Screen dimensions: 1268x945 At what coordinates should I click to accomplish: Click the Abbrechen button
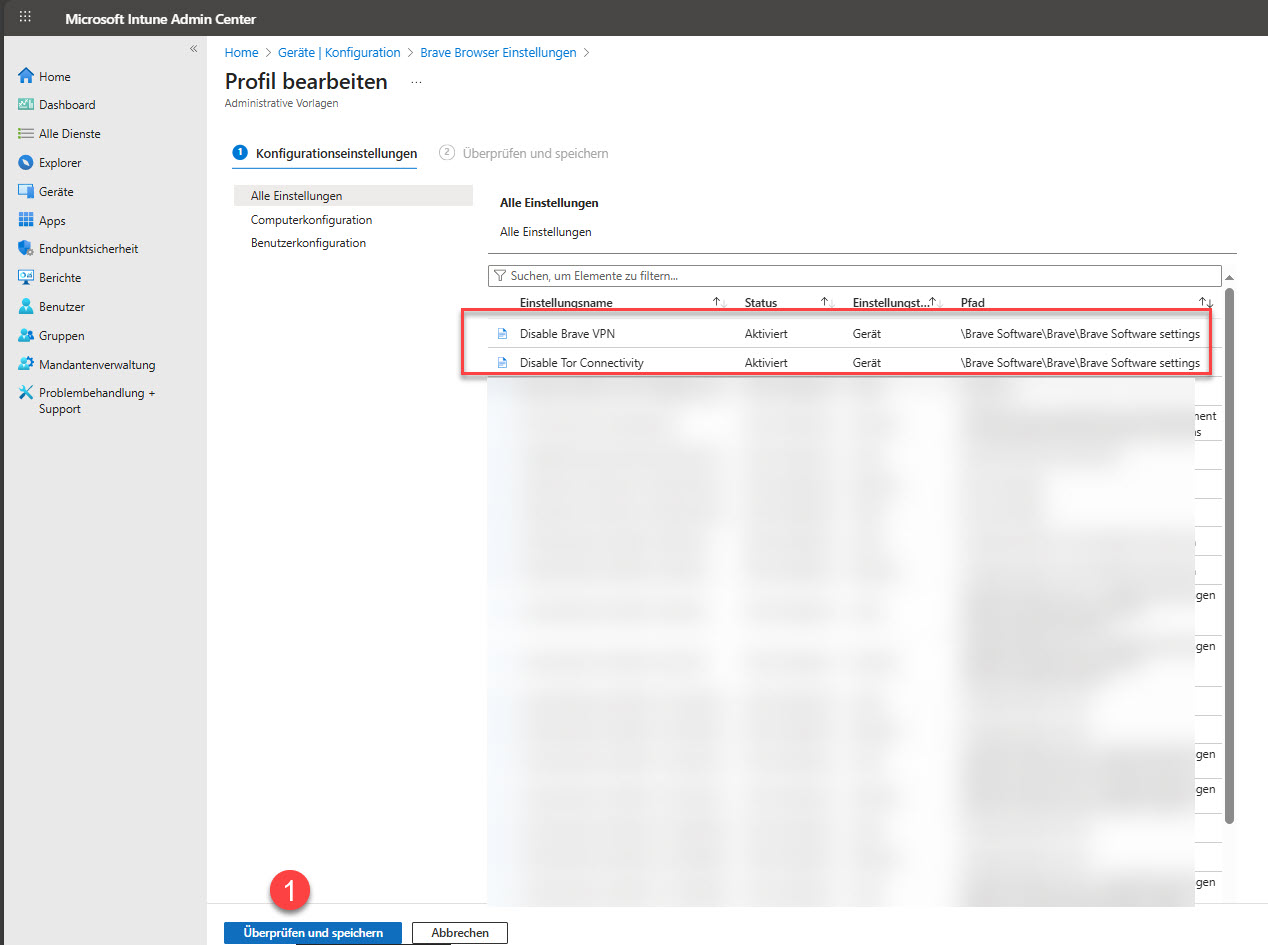(x=460, y=933)
